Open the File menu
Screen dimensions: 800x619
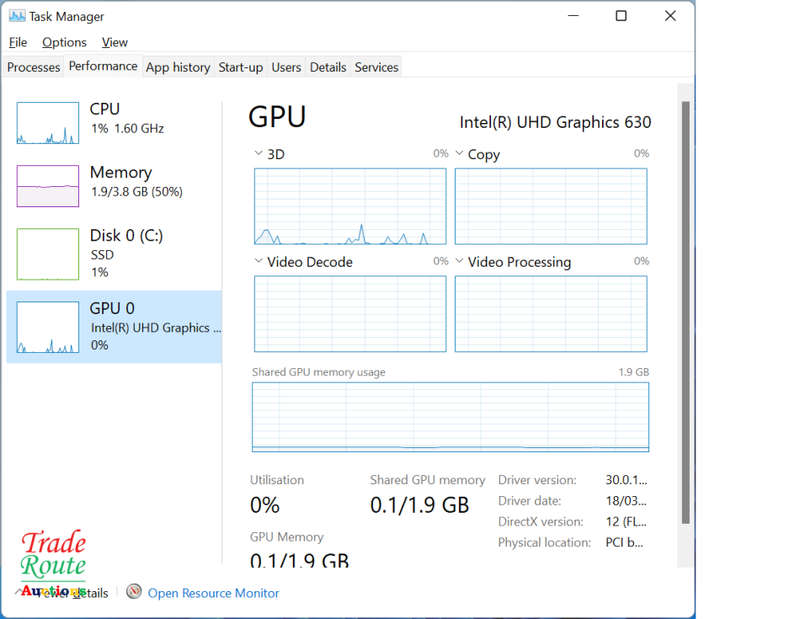18,42
